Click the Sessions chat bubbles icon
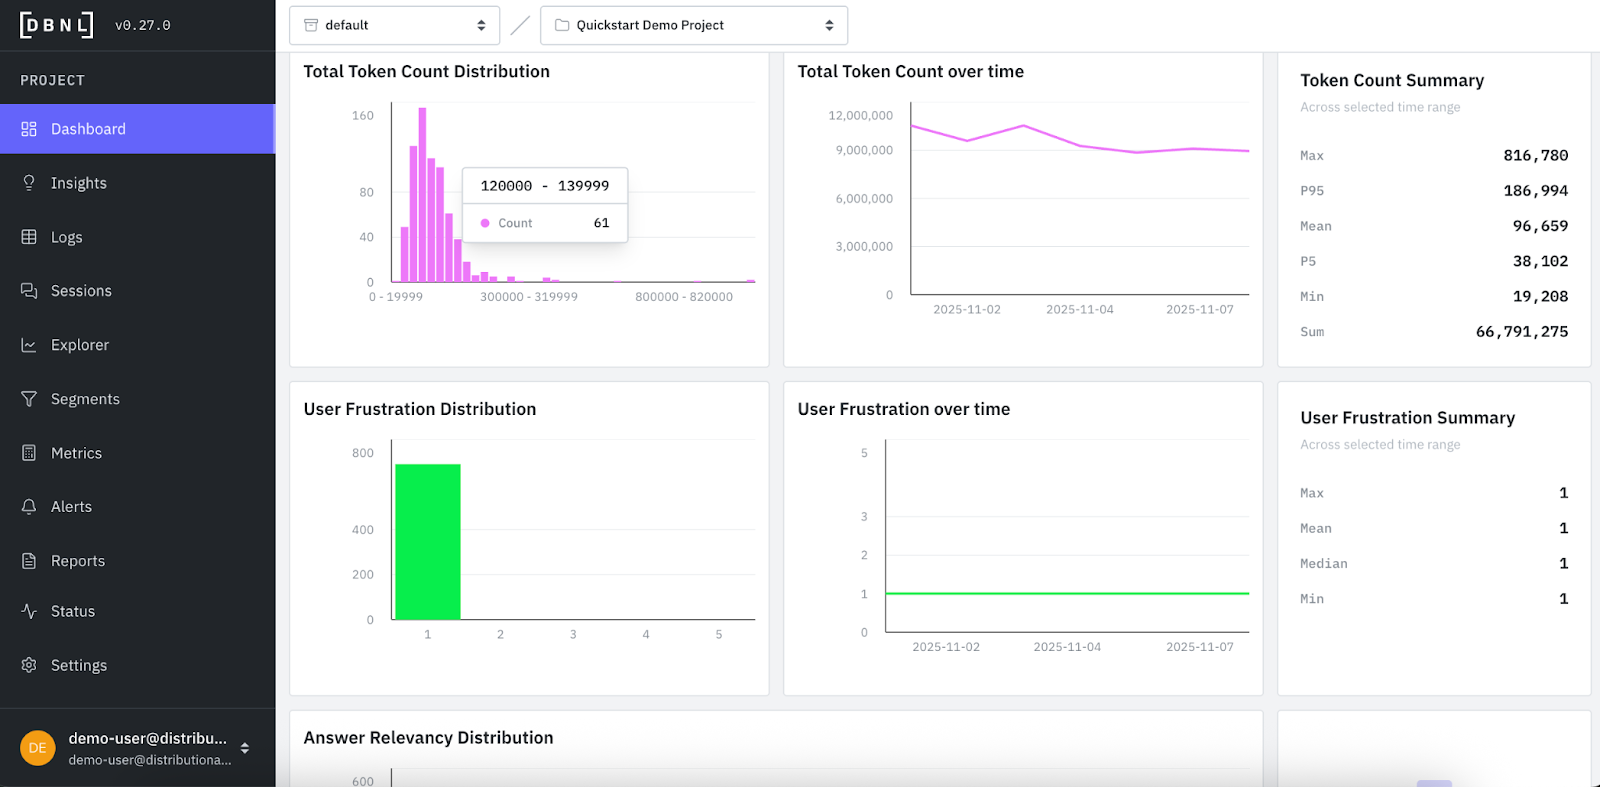Screen dimensions: 1600x787 pyautogui.click(x=29, y=291)
